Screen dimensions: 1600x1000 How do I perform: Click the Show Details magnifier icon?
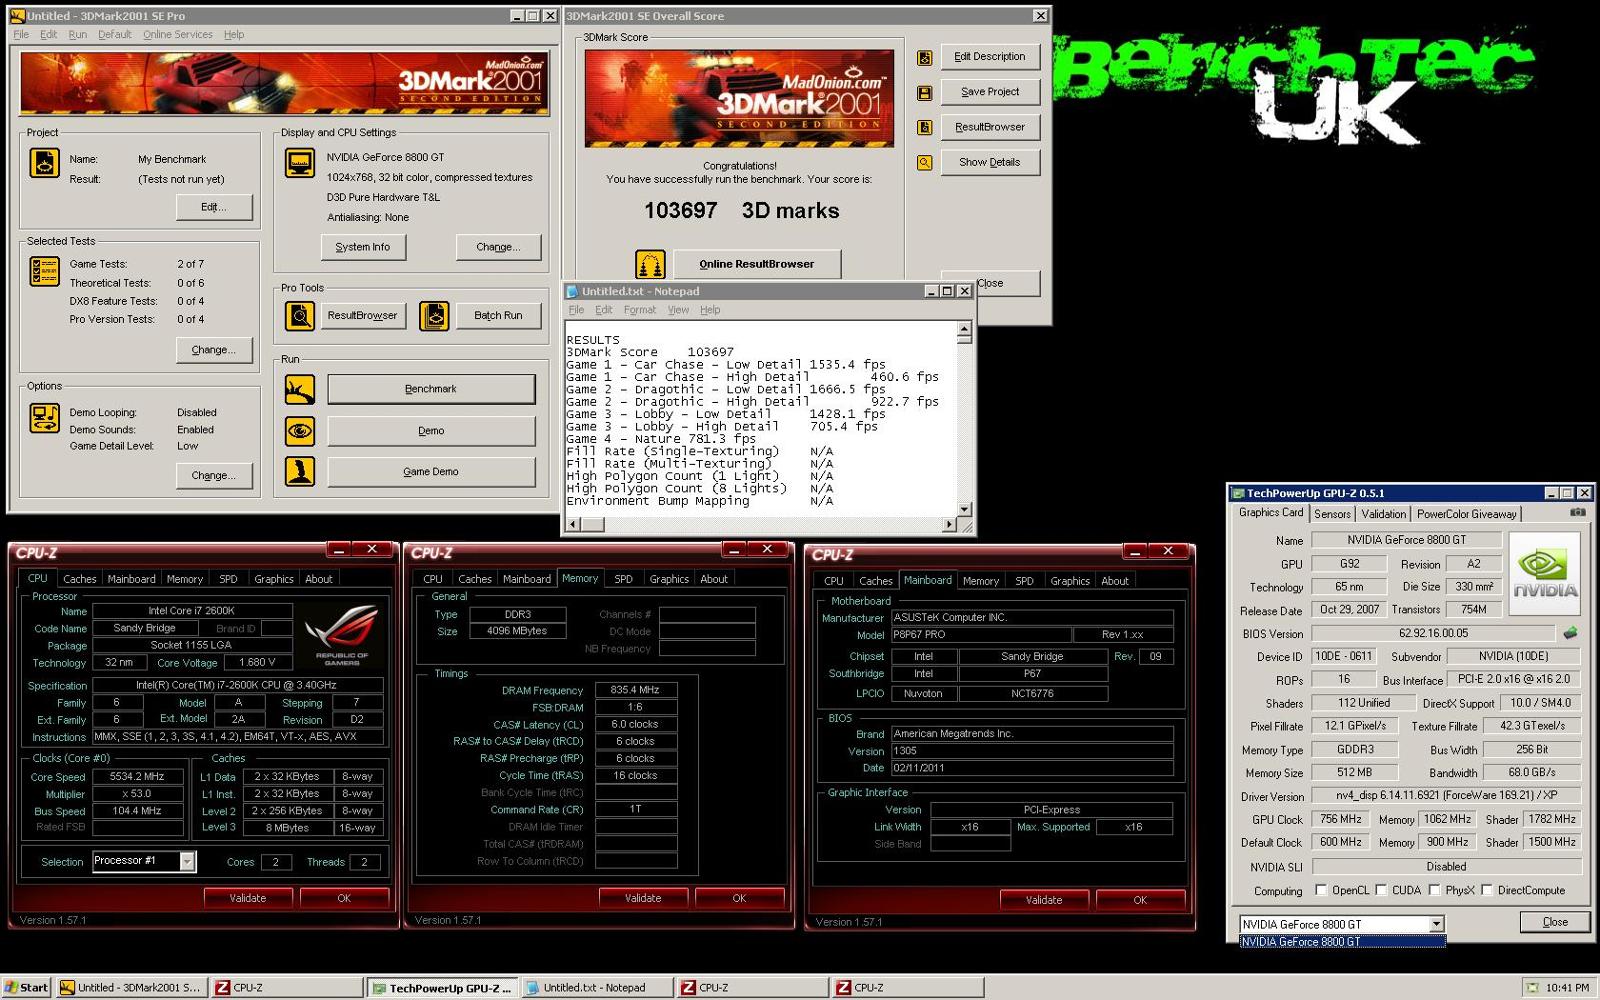[925, 163]
